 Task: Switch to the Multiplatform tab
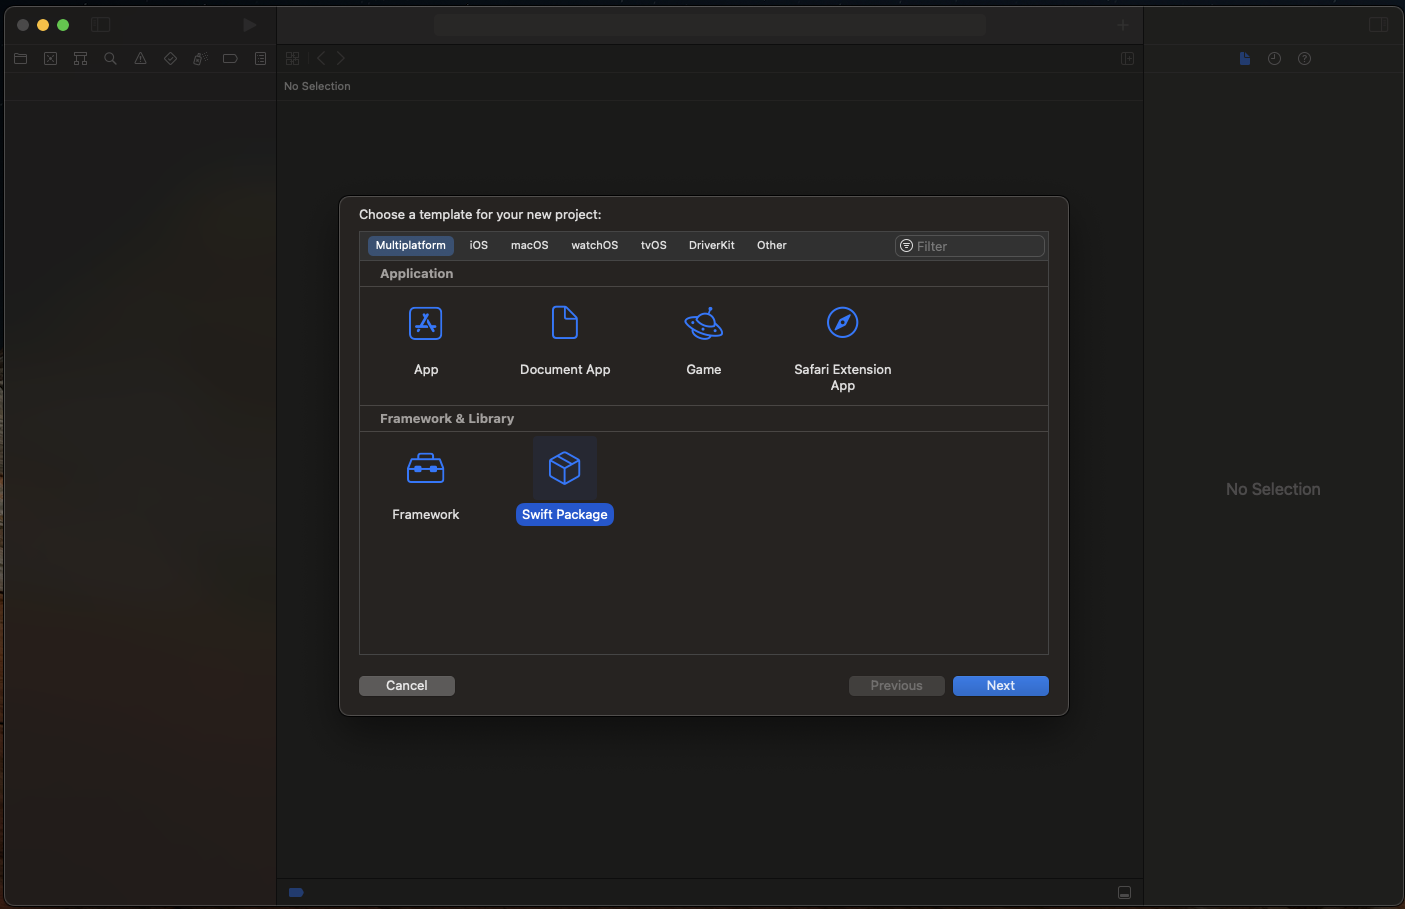tap(411, 246)
